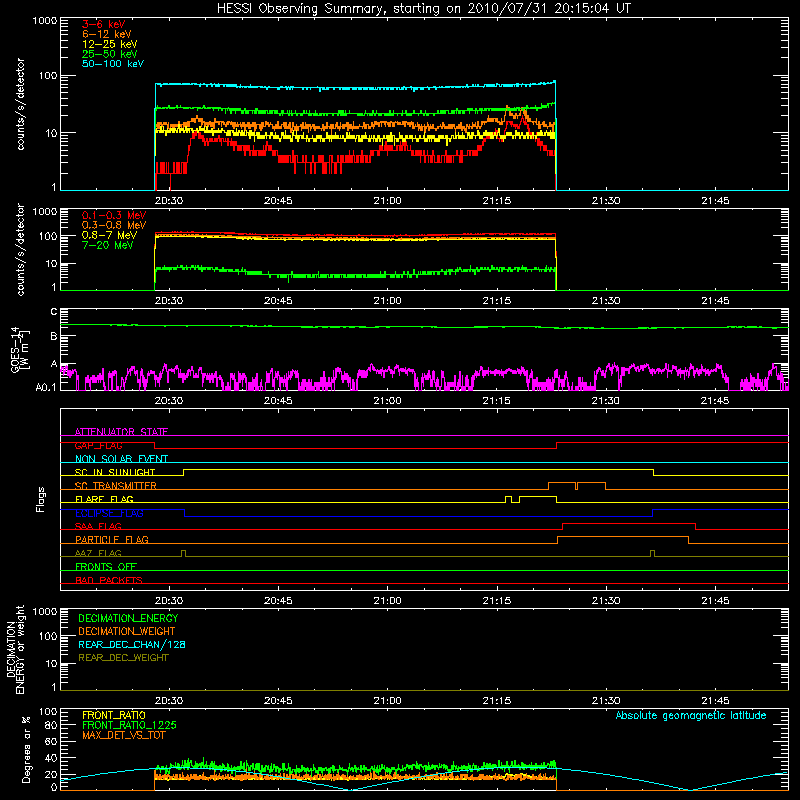The width and height of the screenshot is (800, 800).
Task: Click the ECLIPSE_FLAG label
Action: (x=109, y=513)
